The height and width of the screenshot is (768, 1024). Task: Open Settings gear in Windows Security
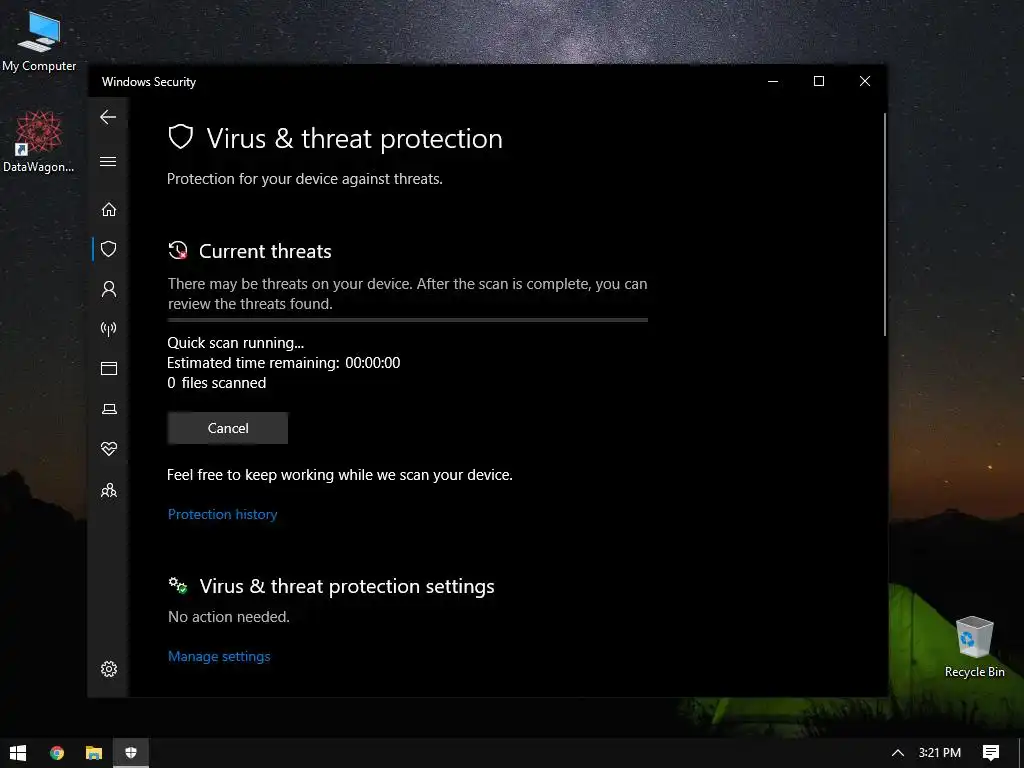pyautogui.click(x=109, y=669)
